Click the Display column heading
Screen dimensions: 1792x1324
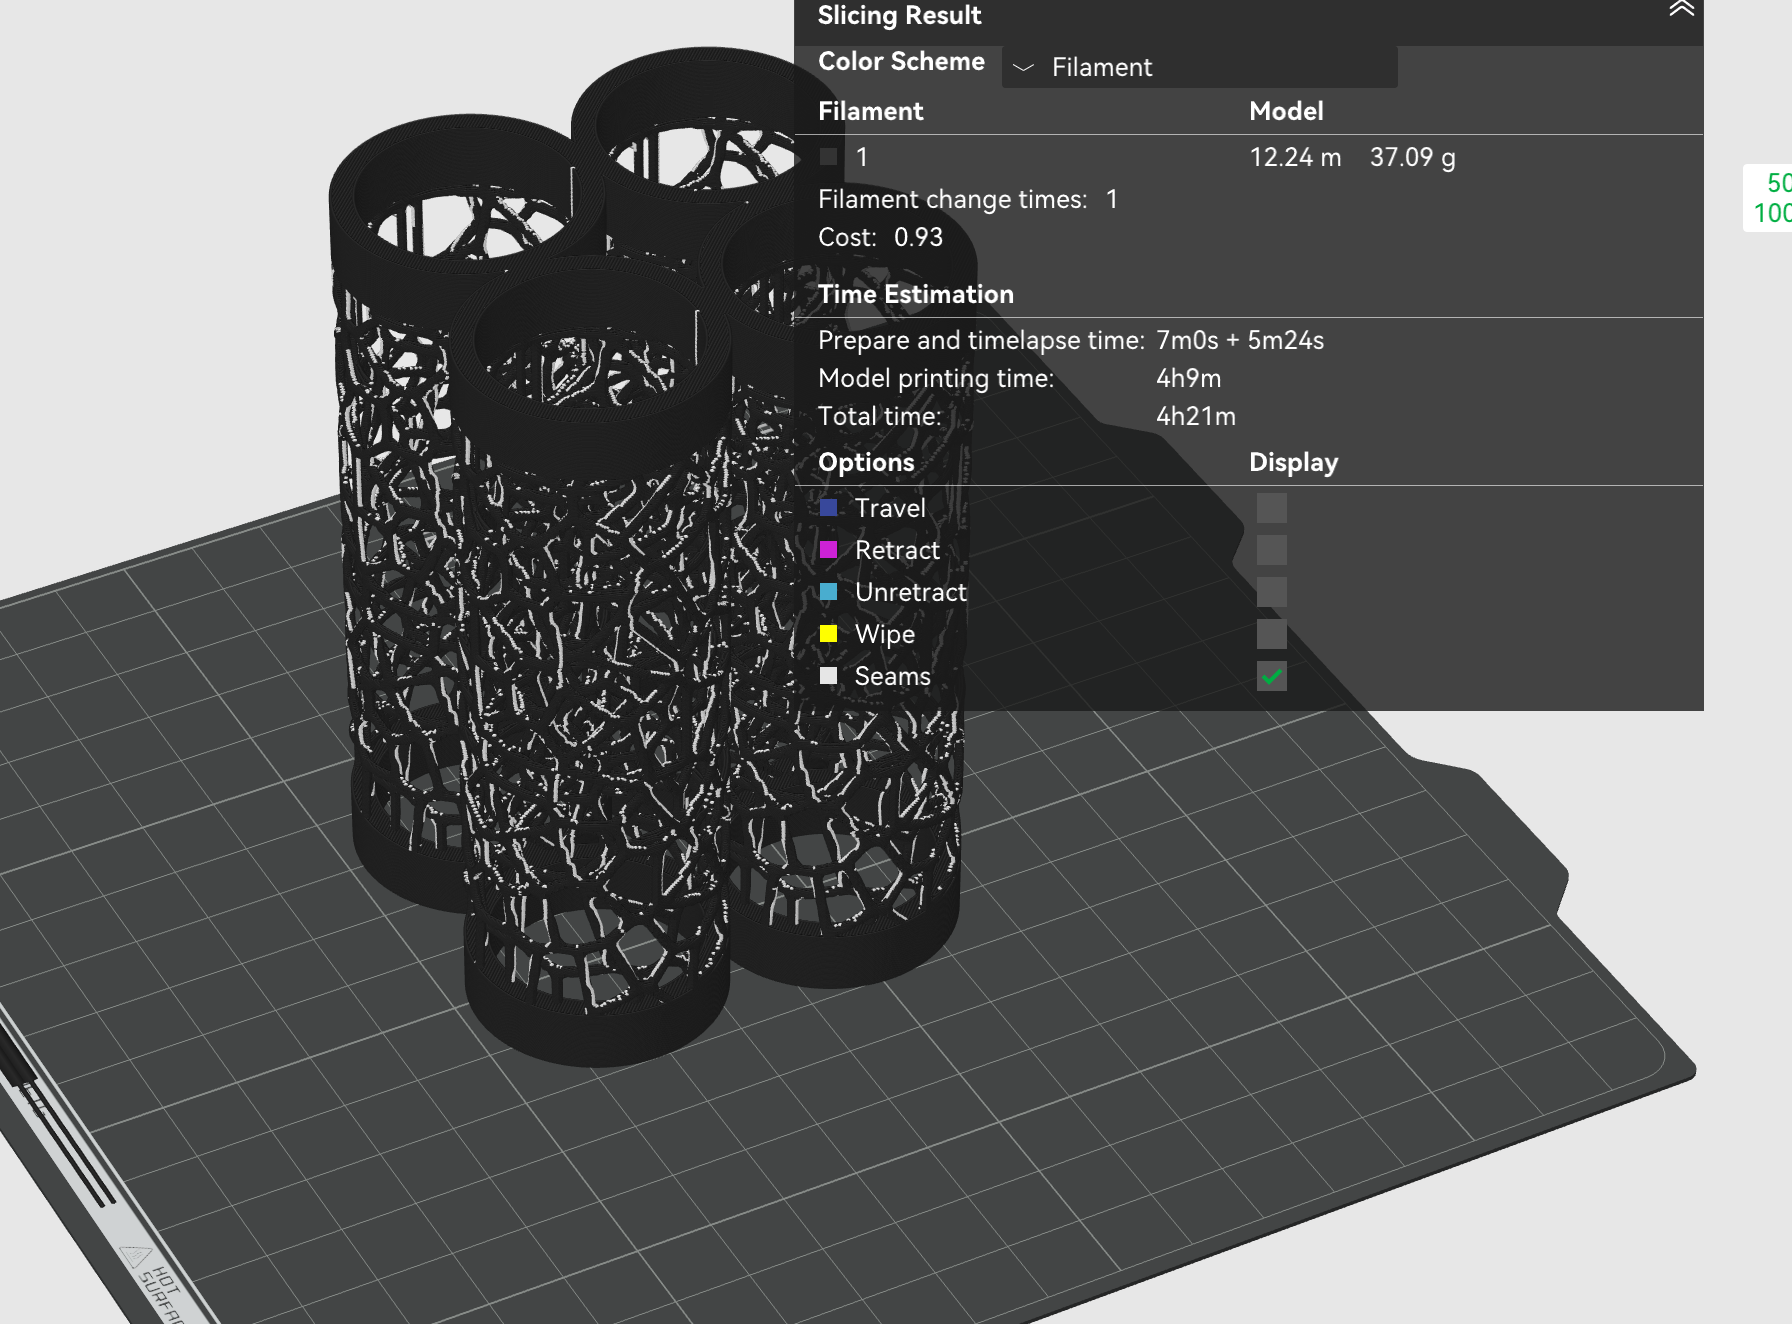point(1293,462)
